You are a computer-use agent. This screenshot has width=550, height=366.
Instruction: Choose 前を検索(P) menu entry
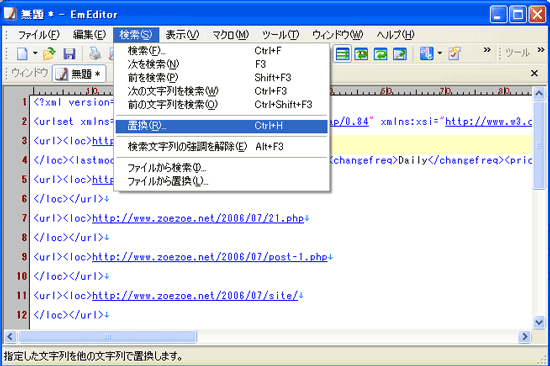pyautogui.click(x=222, y=78)
